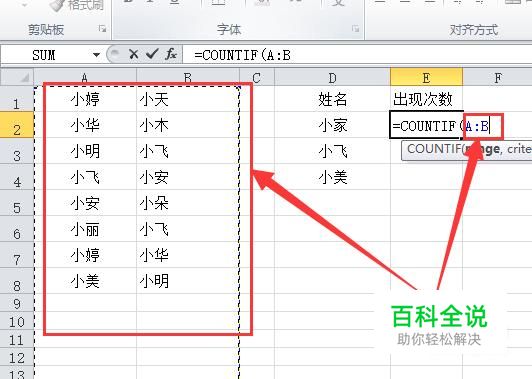The height and width of the screenshot is (379, 532).
Task: Select row 2 header
Action: [x=17, y=125]
